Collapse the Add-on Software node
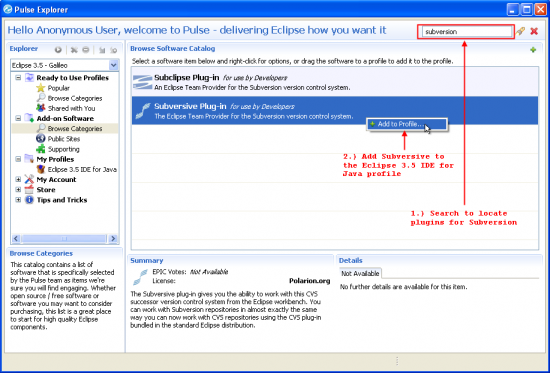550x373 pixels. coord(18,119)
